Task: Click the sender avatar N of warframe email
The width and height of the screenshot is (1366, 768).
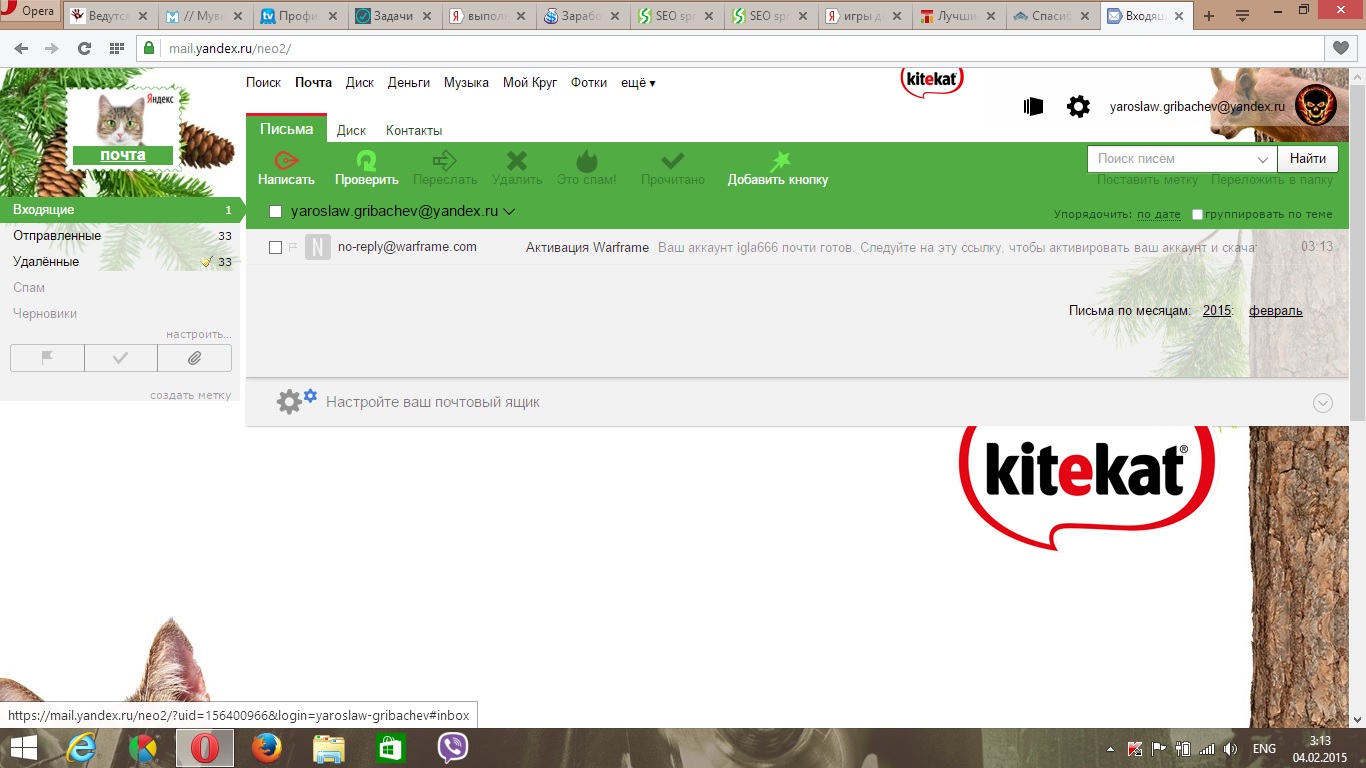Action: pos(317,247)
